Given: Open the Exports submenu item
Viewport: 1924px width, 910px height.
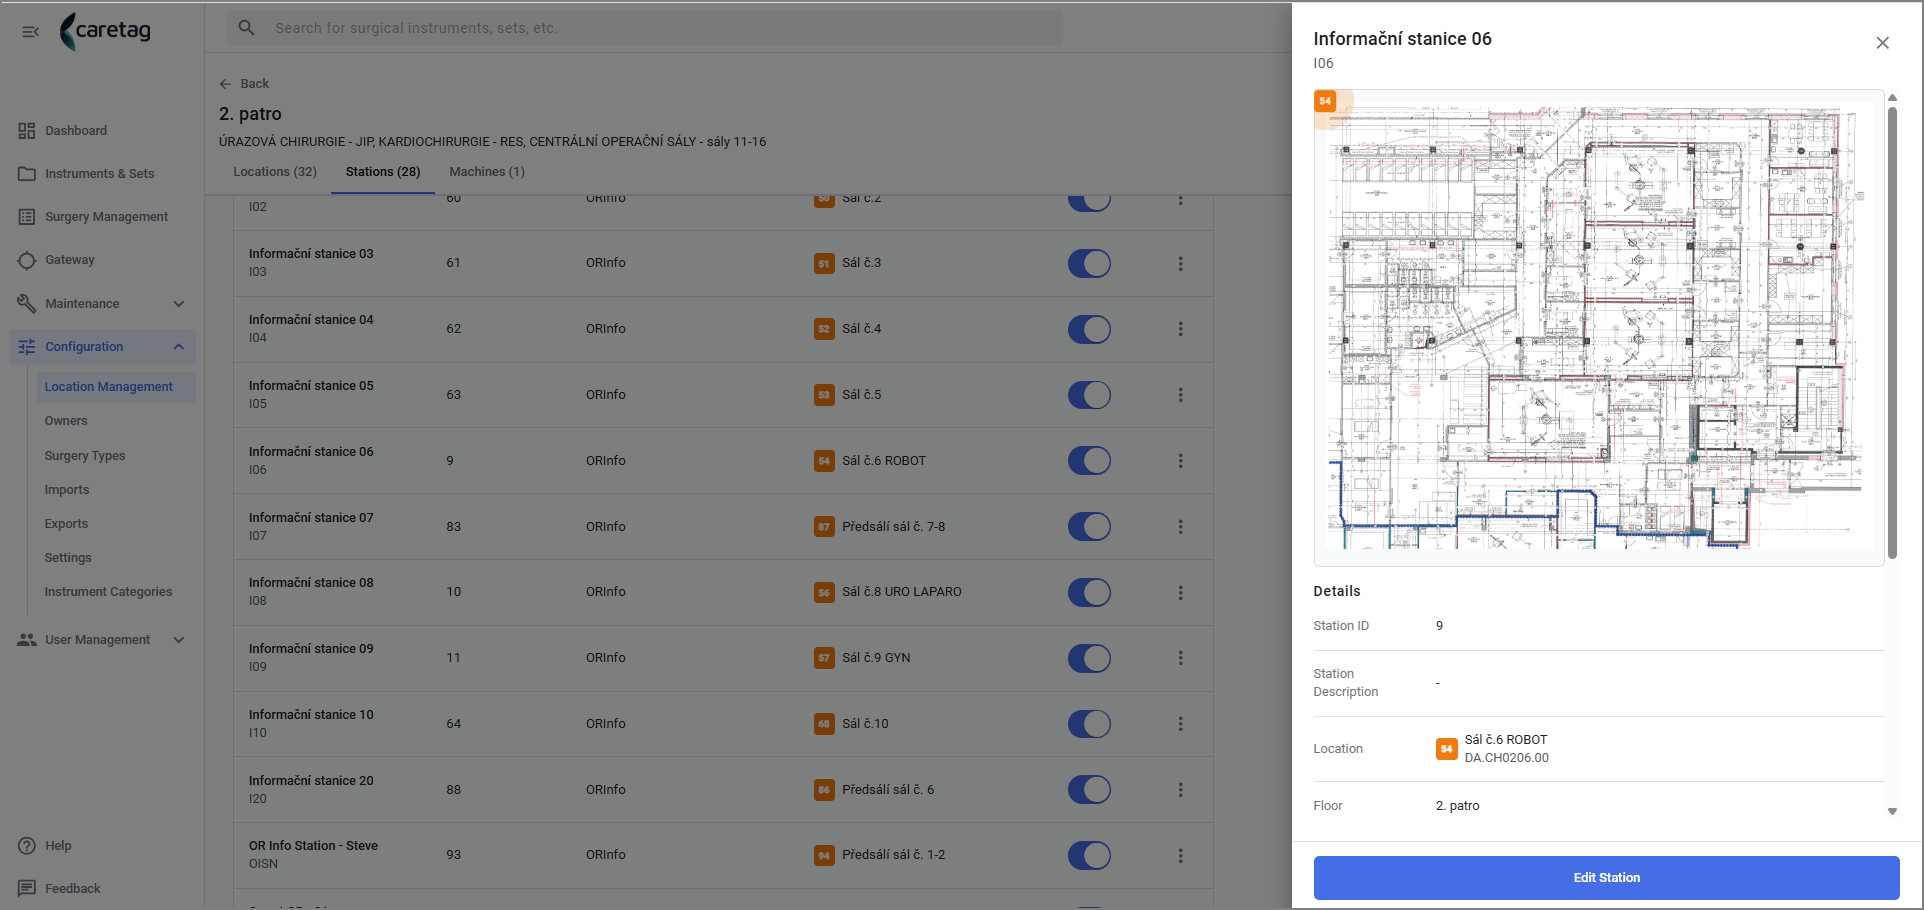Looking at the screenshot, I should (x=66, y=524).
